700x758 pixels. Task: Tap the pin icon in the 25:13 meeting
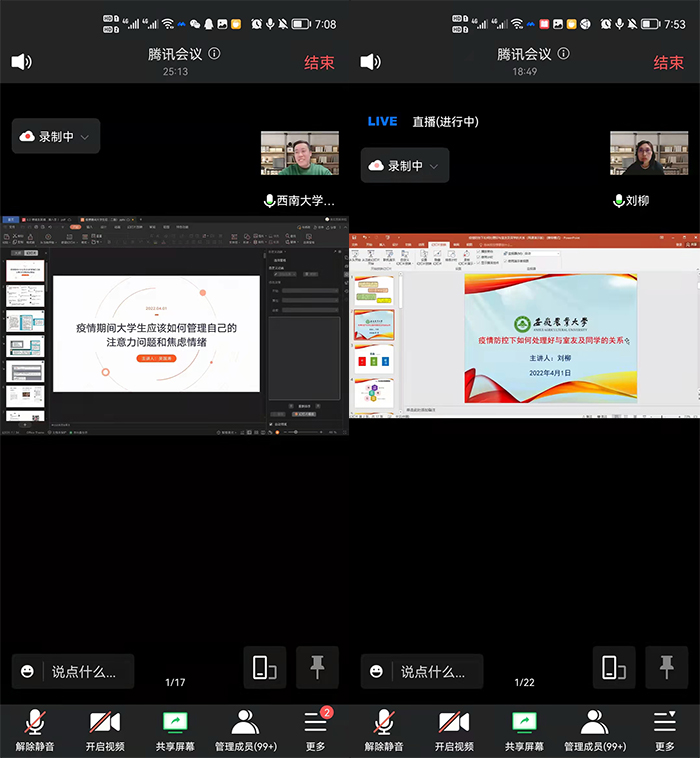click(317, 667)
